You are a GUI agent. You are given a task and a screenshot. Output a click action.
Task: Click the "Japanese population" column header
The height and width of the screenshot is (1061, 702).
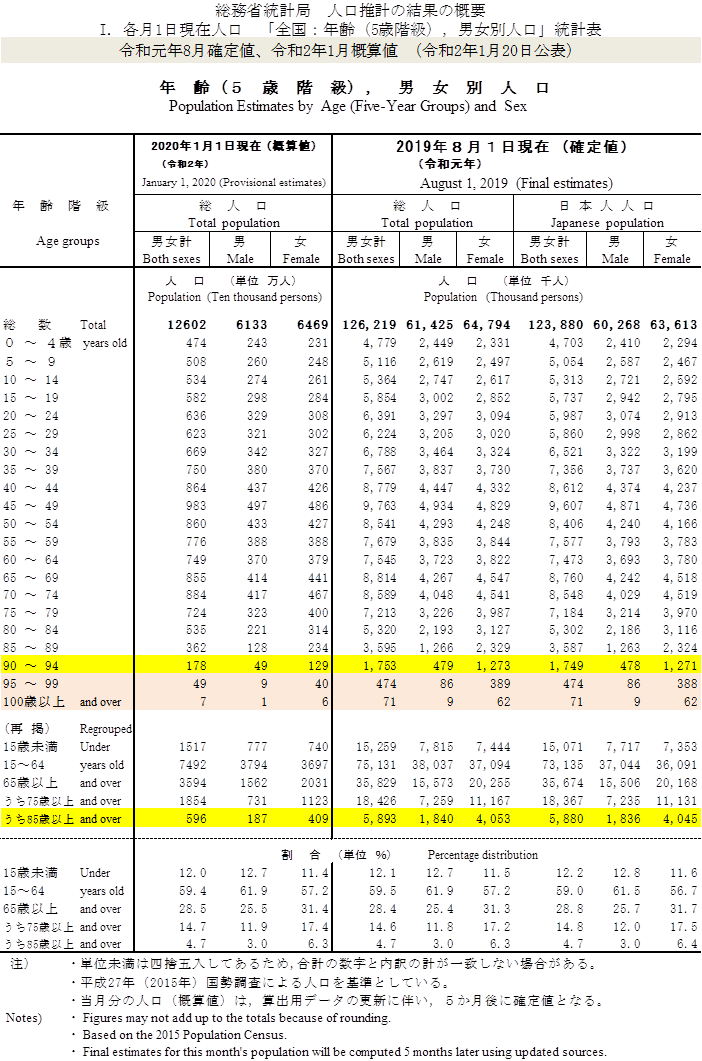coord(607,223)
